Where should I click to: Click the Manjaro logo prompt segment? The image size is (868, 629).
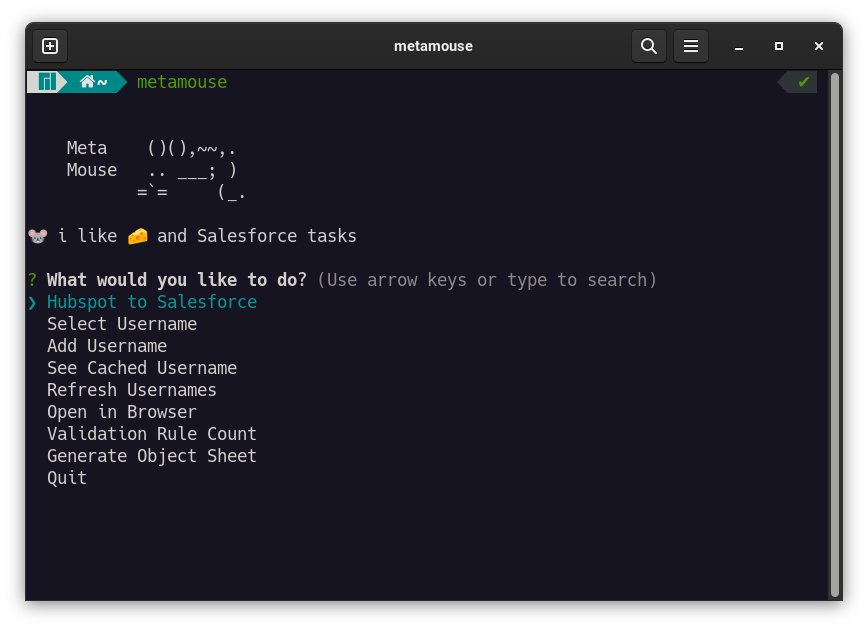(x=46, y=82)
